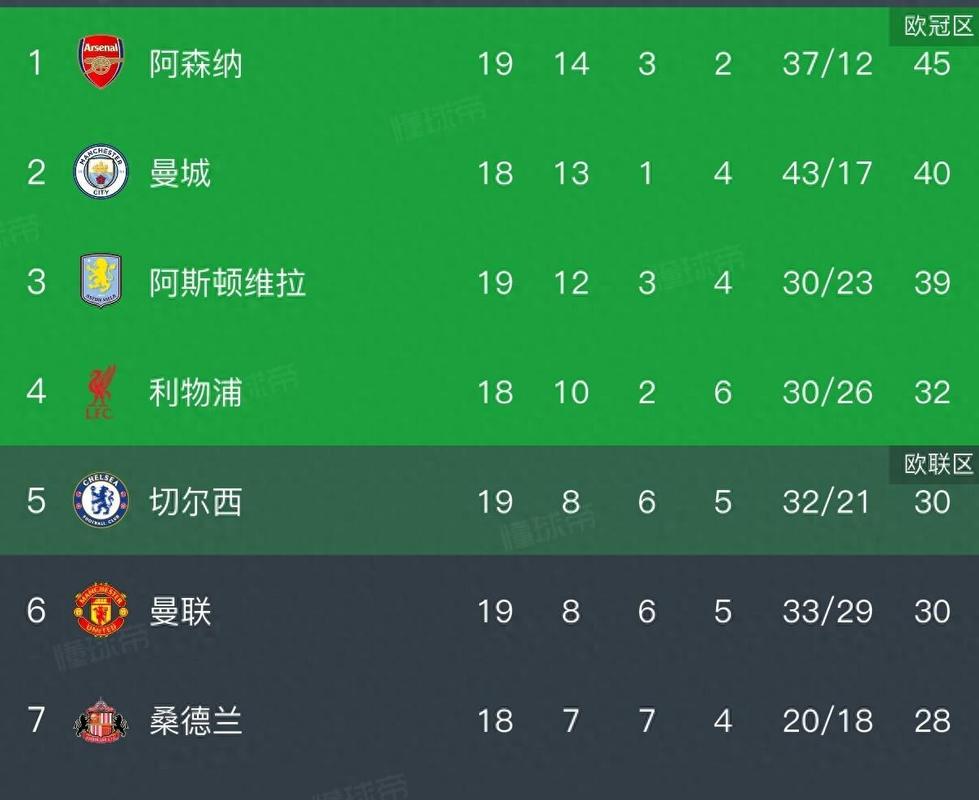Tap the 桑德兰 team name
Screen dimensions: 979x800
[x=196, y=720]
